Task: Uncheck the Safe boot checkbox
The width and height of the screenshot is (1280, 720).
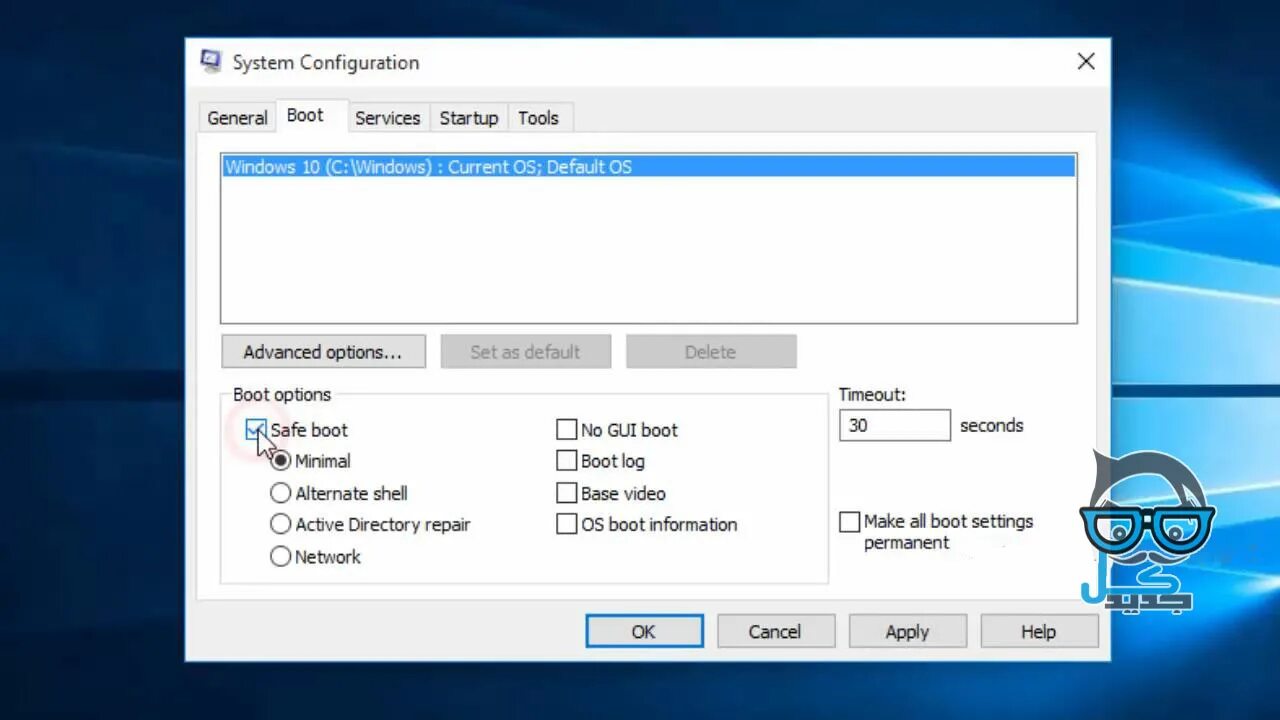Action: coord(256,430)
